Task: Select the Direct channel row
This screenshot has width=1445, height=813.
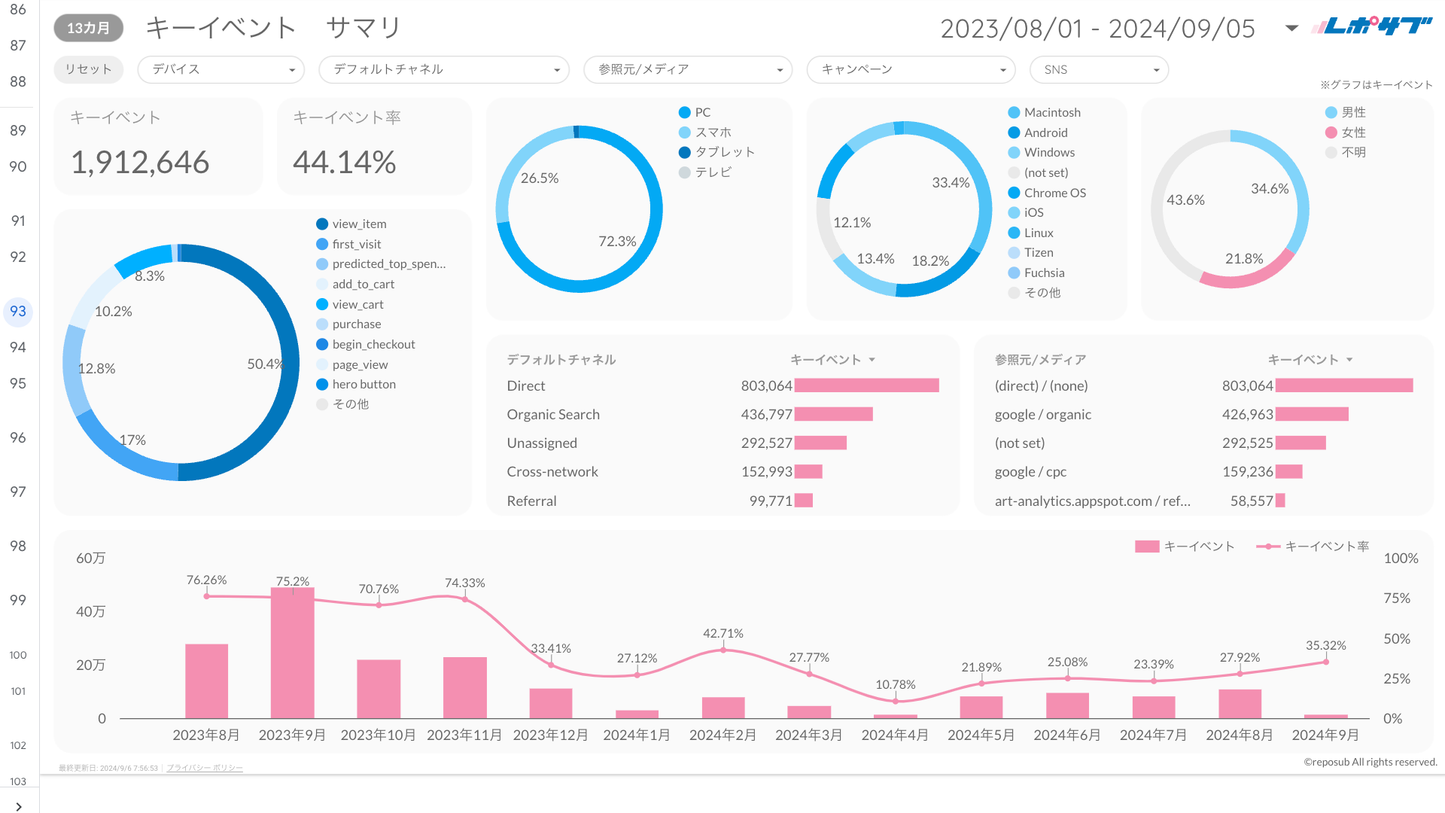Action: pos(526,386)
